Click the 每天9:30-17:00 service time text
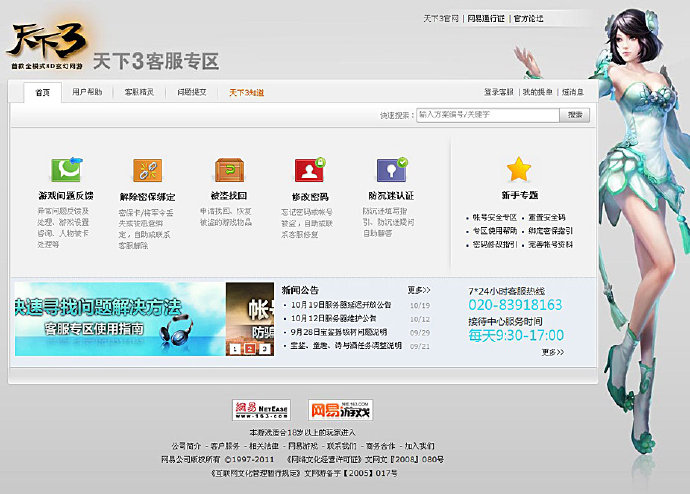690x494 pixels. (x=516, y=335)
